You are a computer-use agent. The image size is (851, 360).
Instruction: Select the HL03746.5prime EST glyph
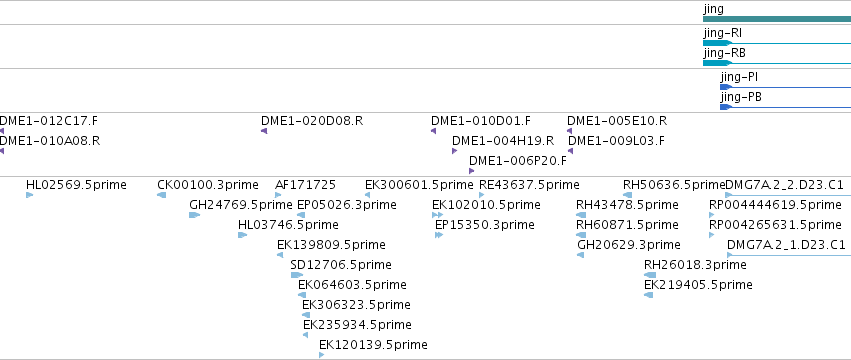(242, 235)
